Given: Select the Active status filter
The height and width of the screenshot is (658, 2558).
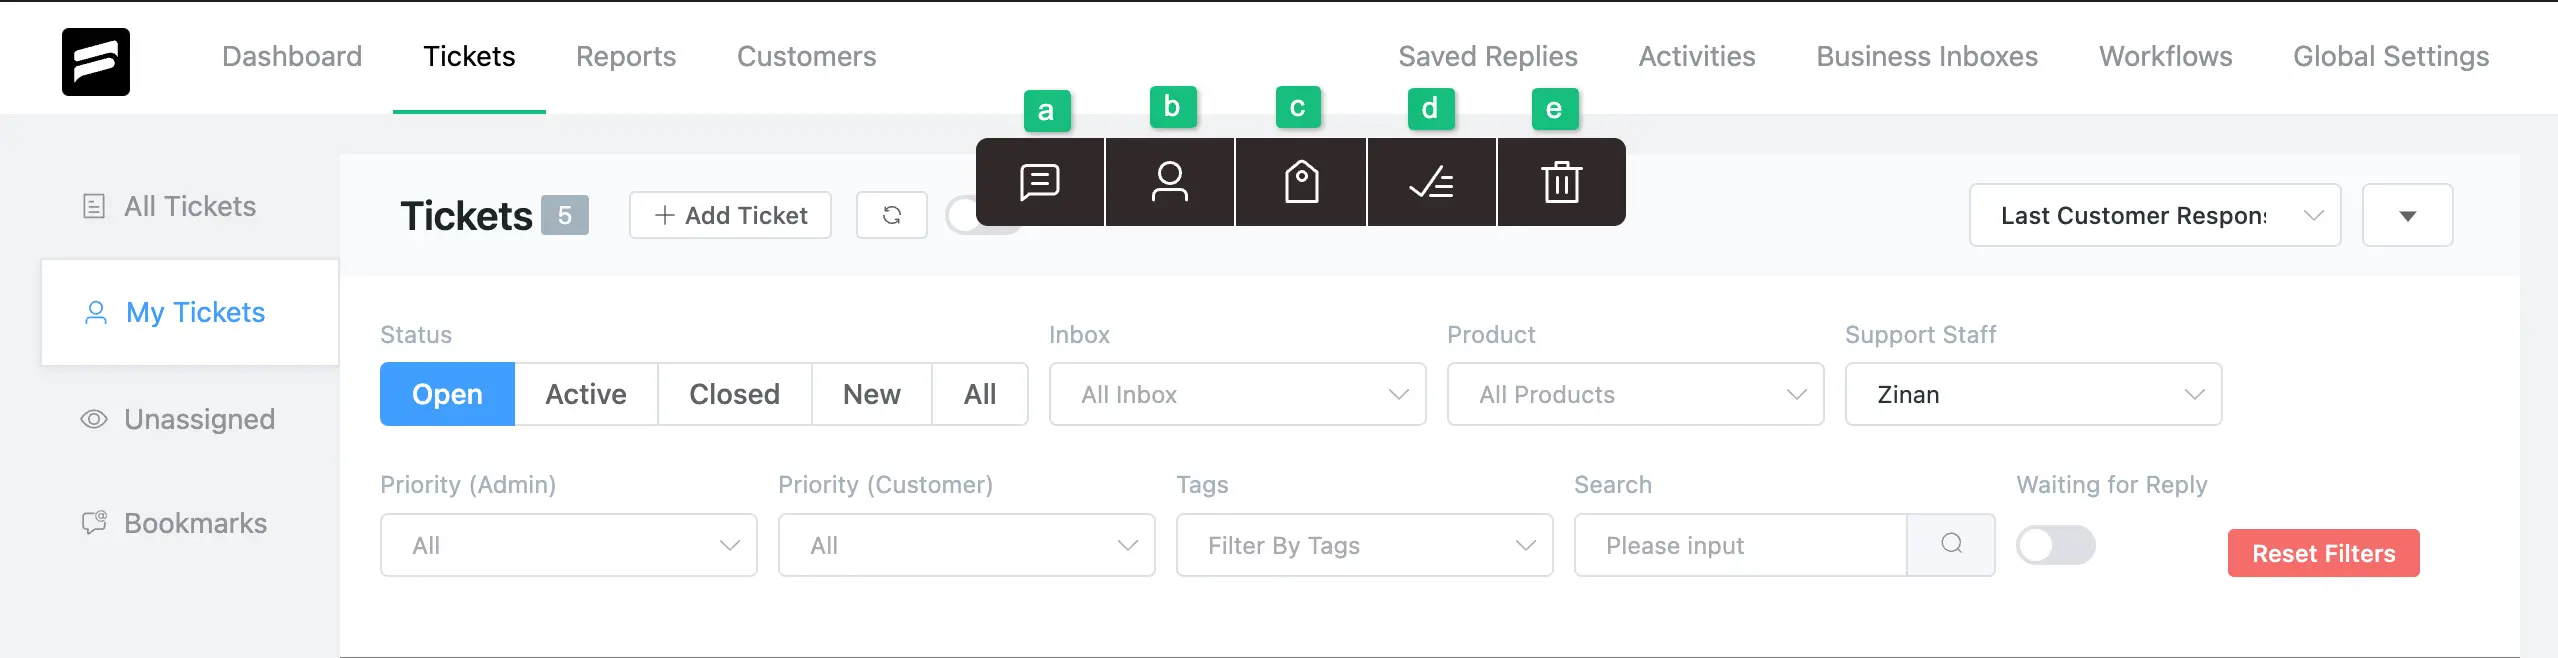Looking at the screenshot, I should pyautogui.click(x=586, y=394).
